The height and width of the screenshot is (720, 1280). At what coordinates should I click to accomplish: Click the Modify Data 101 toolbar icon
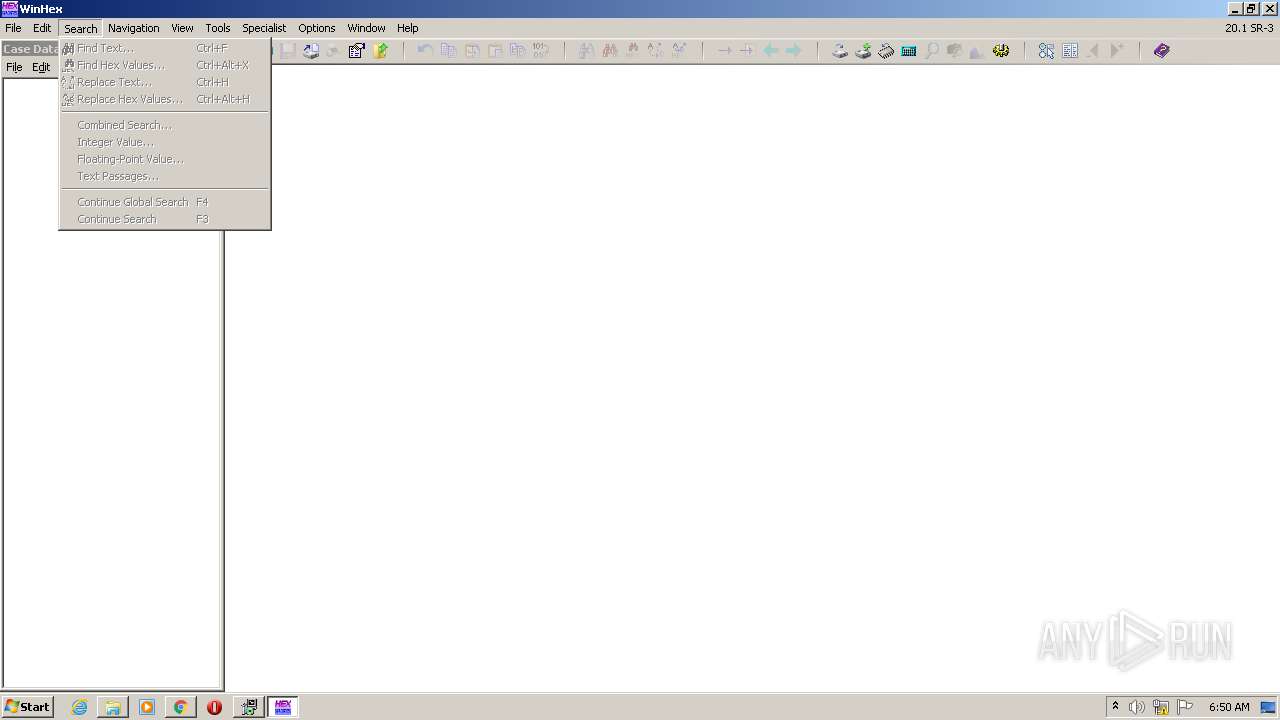(x=540, y=50)
